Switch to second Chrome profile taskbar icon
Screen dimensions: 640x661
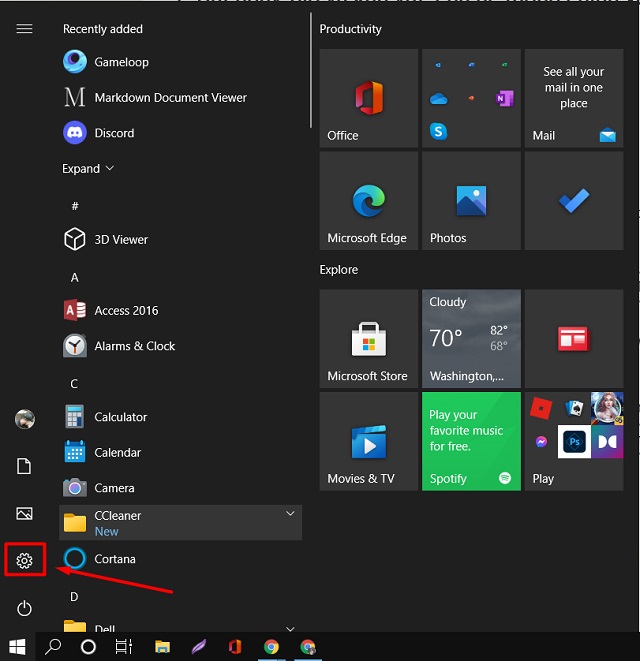point(308,647)
